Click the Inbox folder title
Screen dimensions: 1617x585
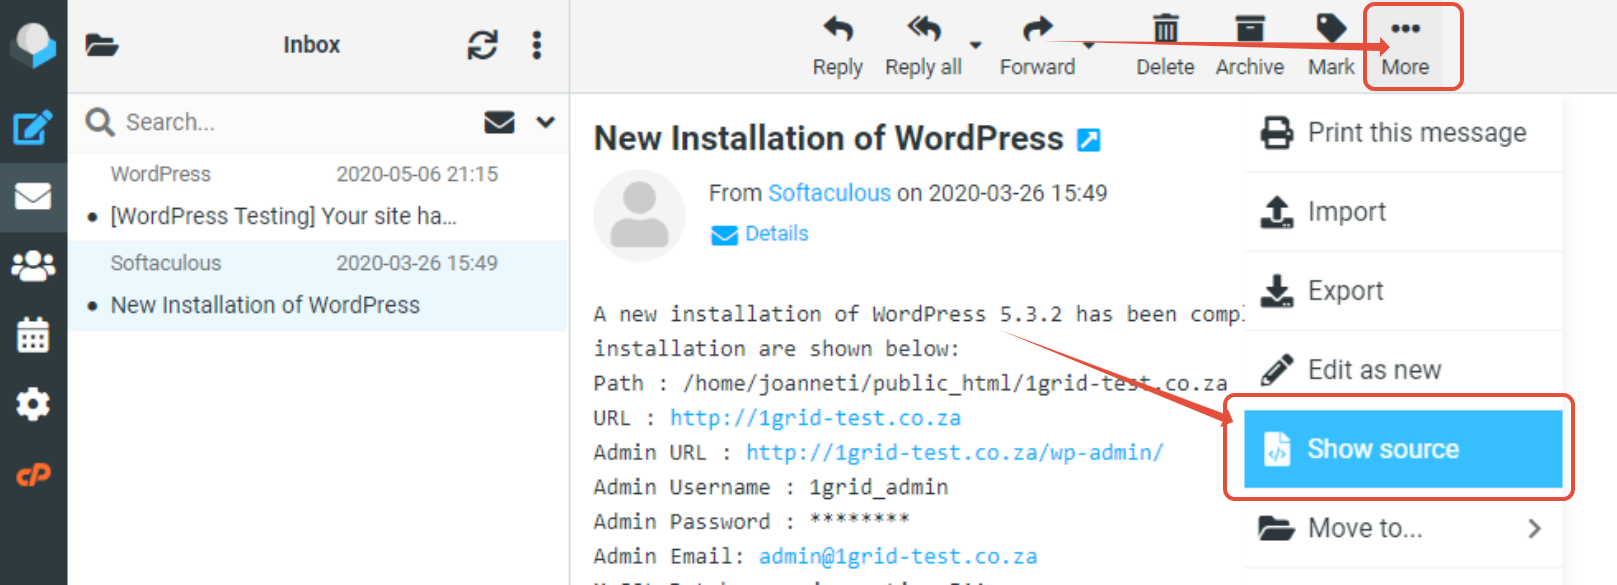pos(311,45)
